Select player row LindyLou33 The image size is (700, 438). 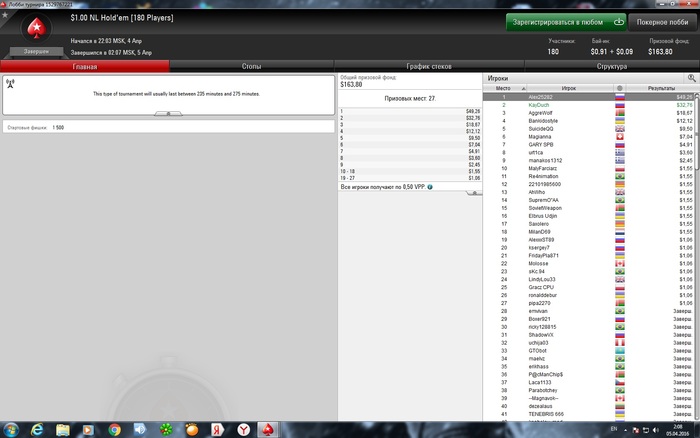tap(588, 279)
